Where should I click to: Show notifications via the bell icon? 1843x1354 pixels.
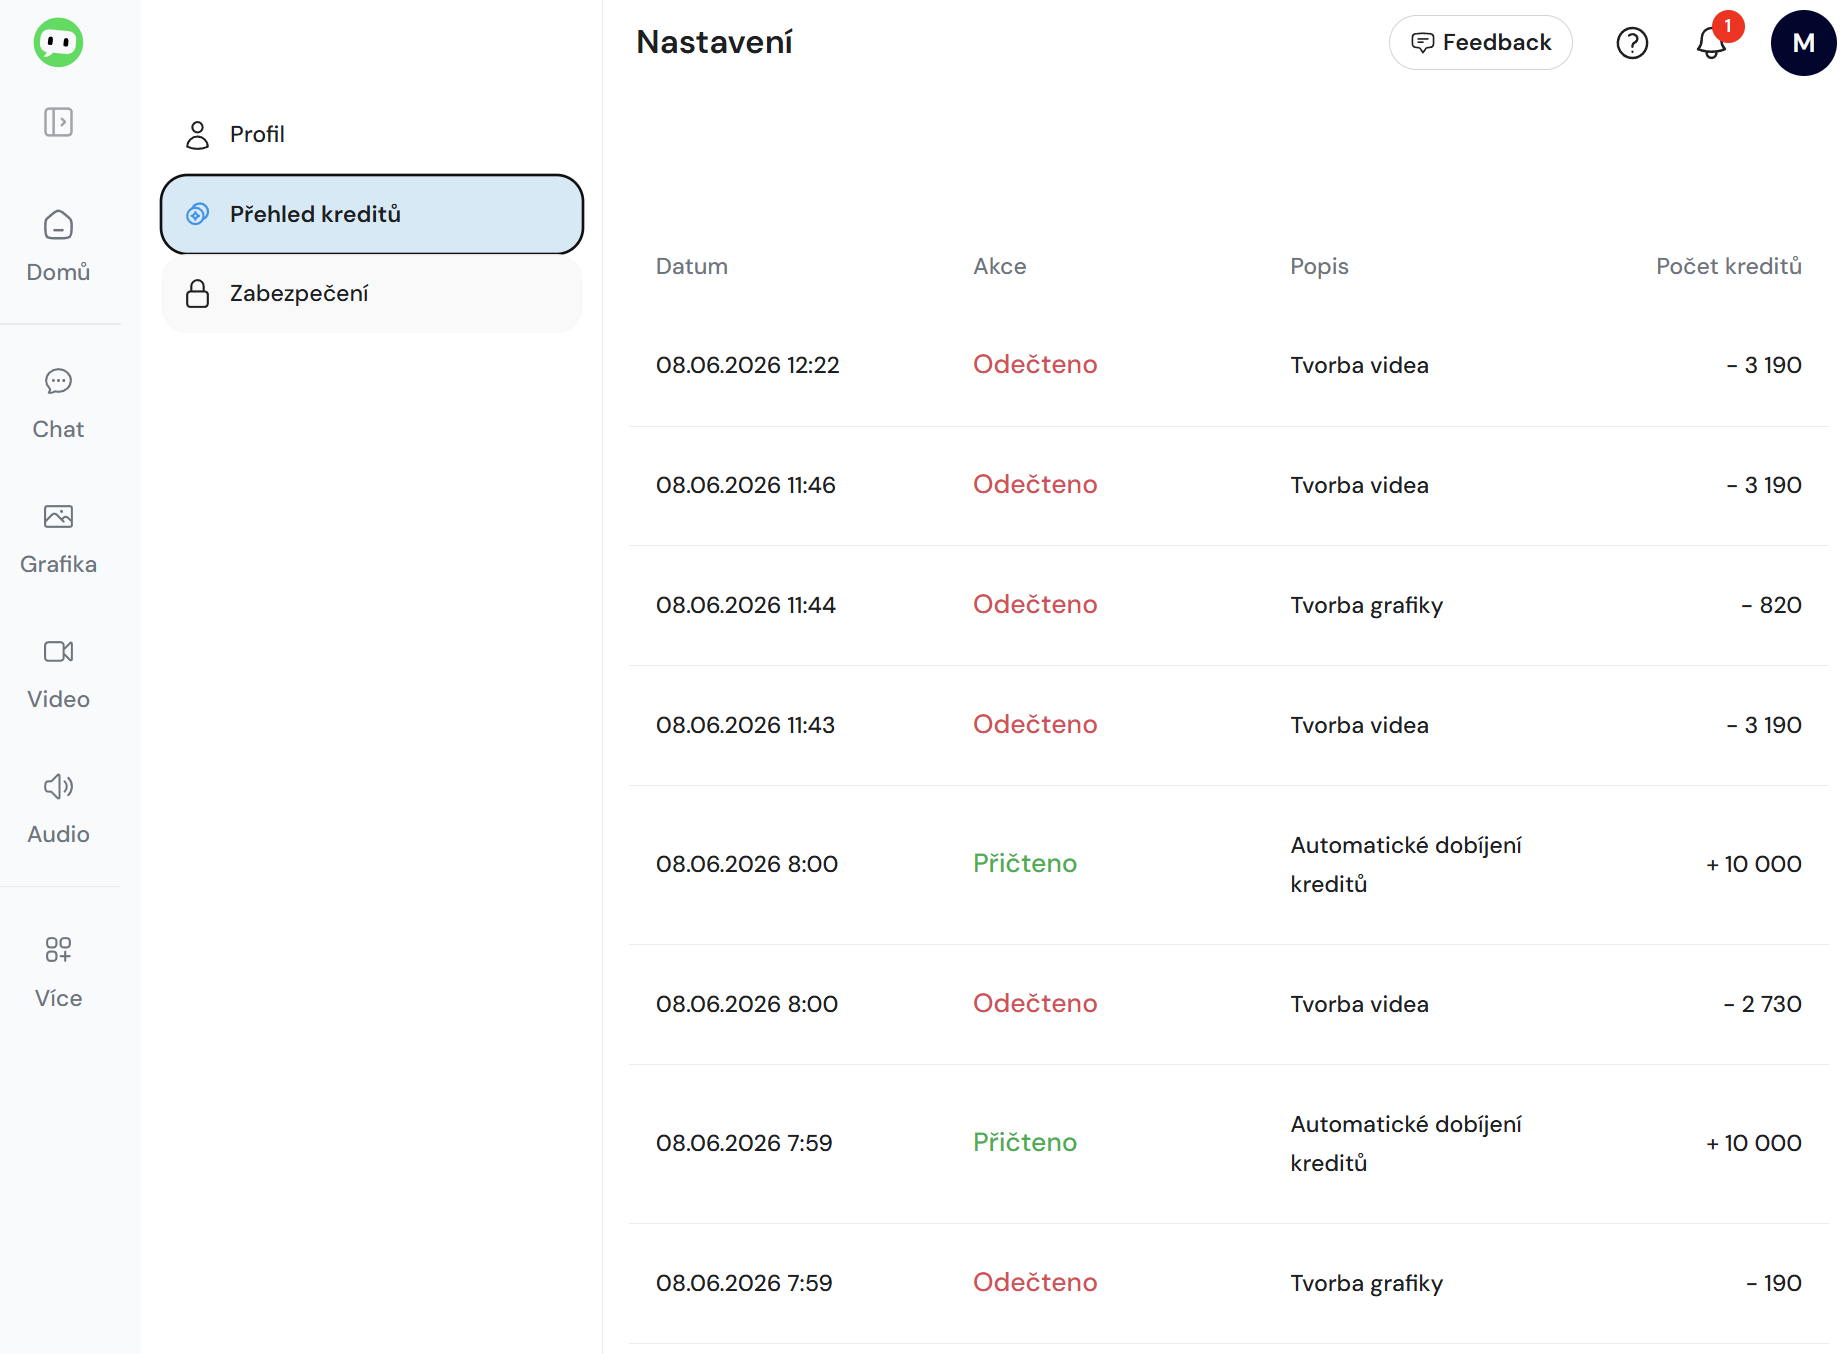point(1712,43)
